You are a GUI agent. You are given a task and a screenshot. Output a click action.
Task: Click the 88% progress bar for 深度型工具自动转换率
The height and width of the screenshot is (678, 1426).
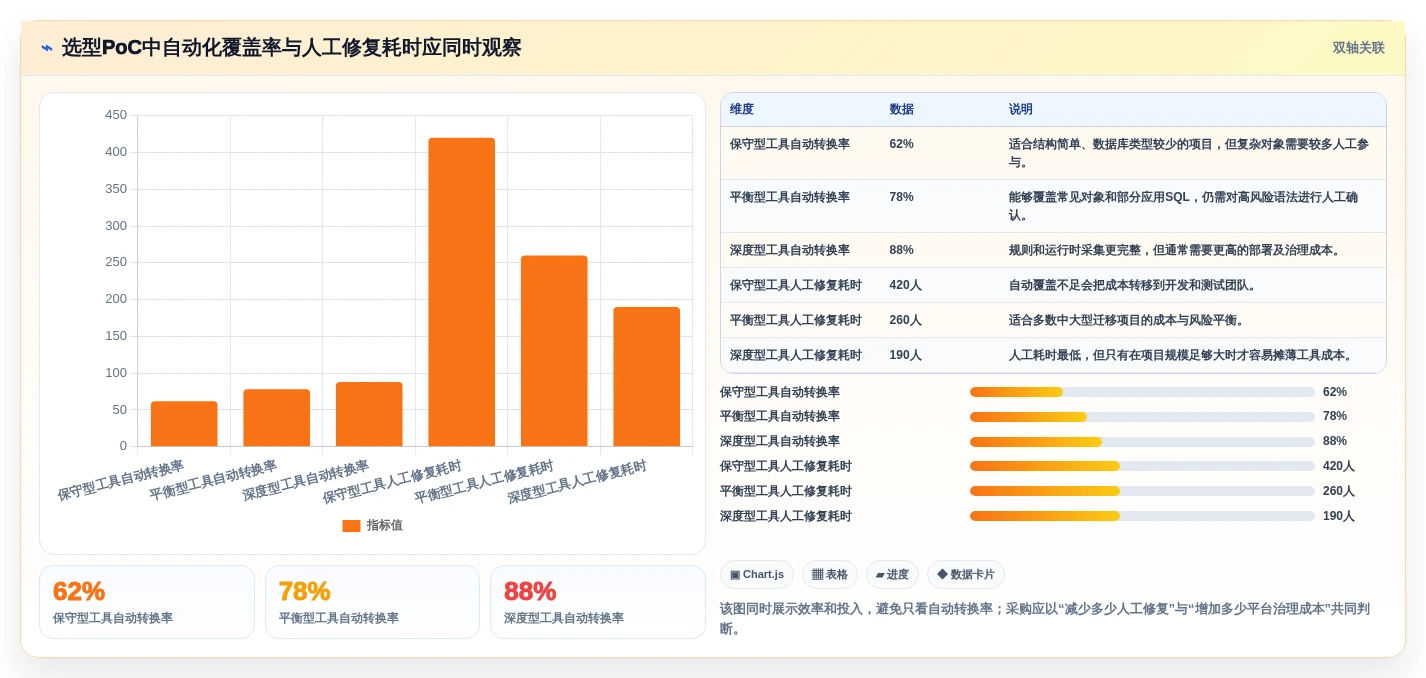pyautogui.click(x=1142, y=441)
